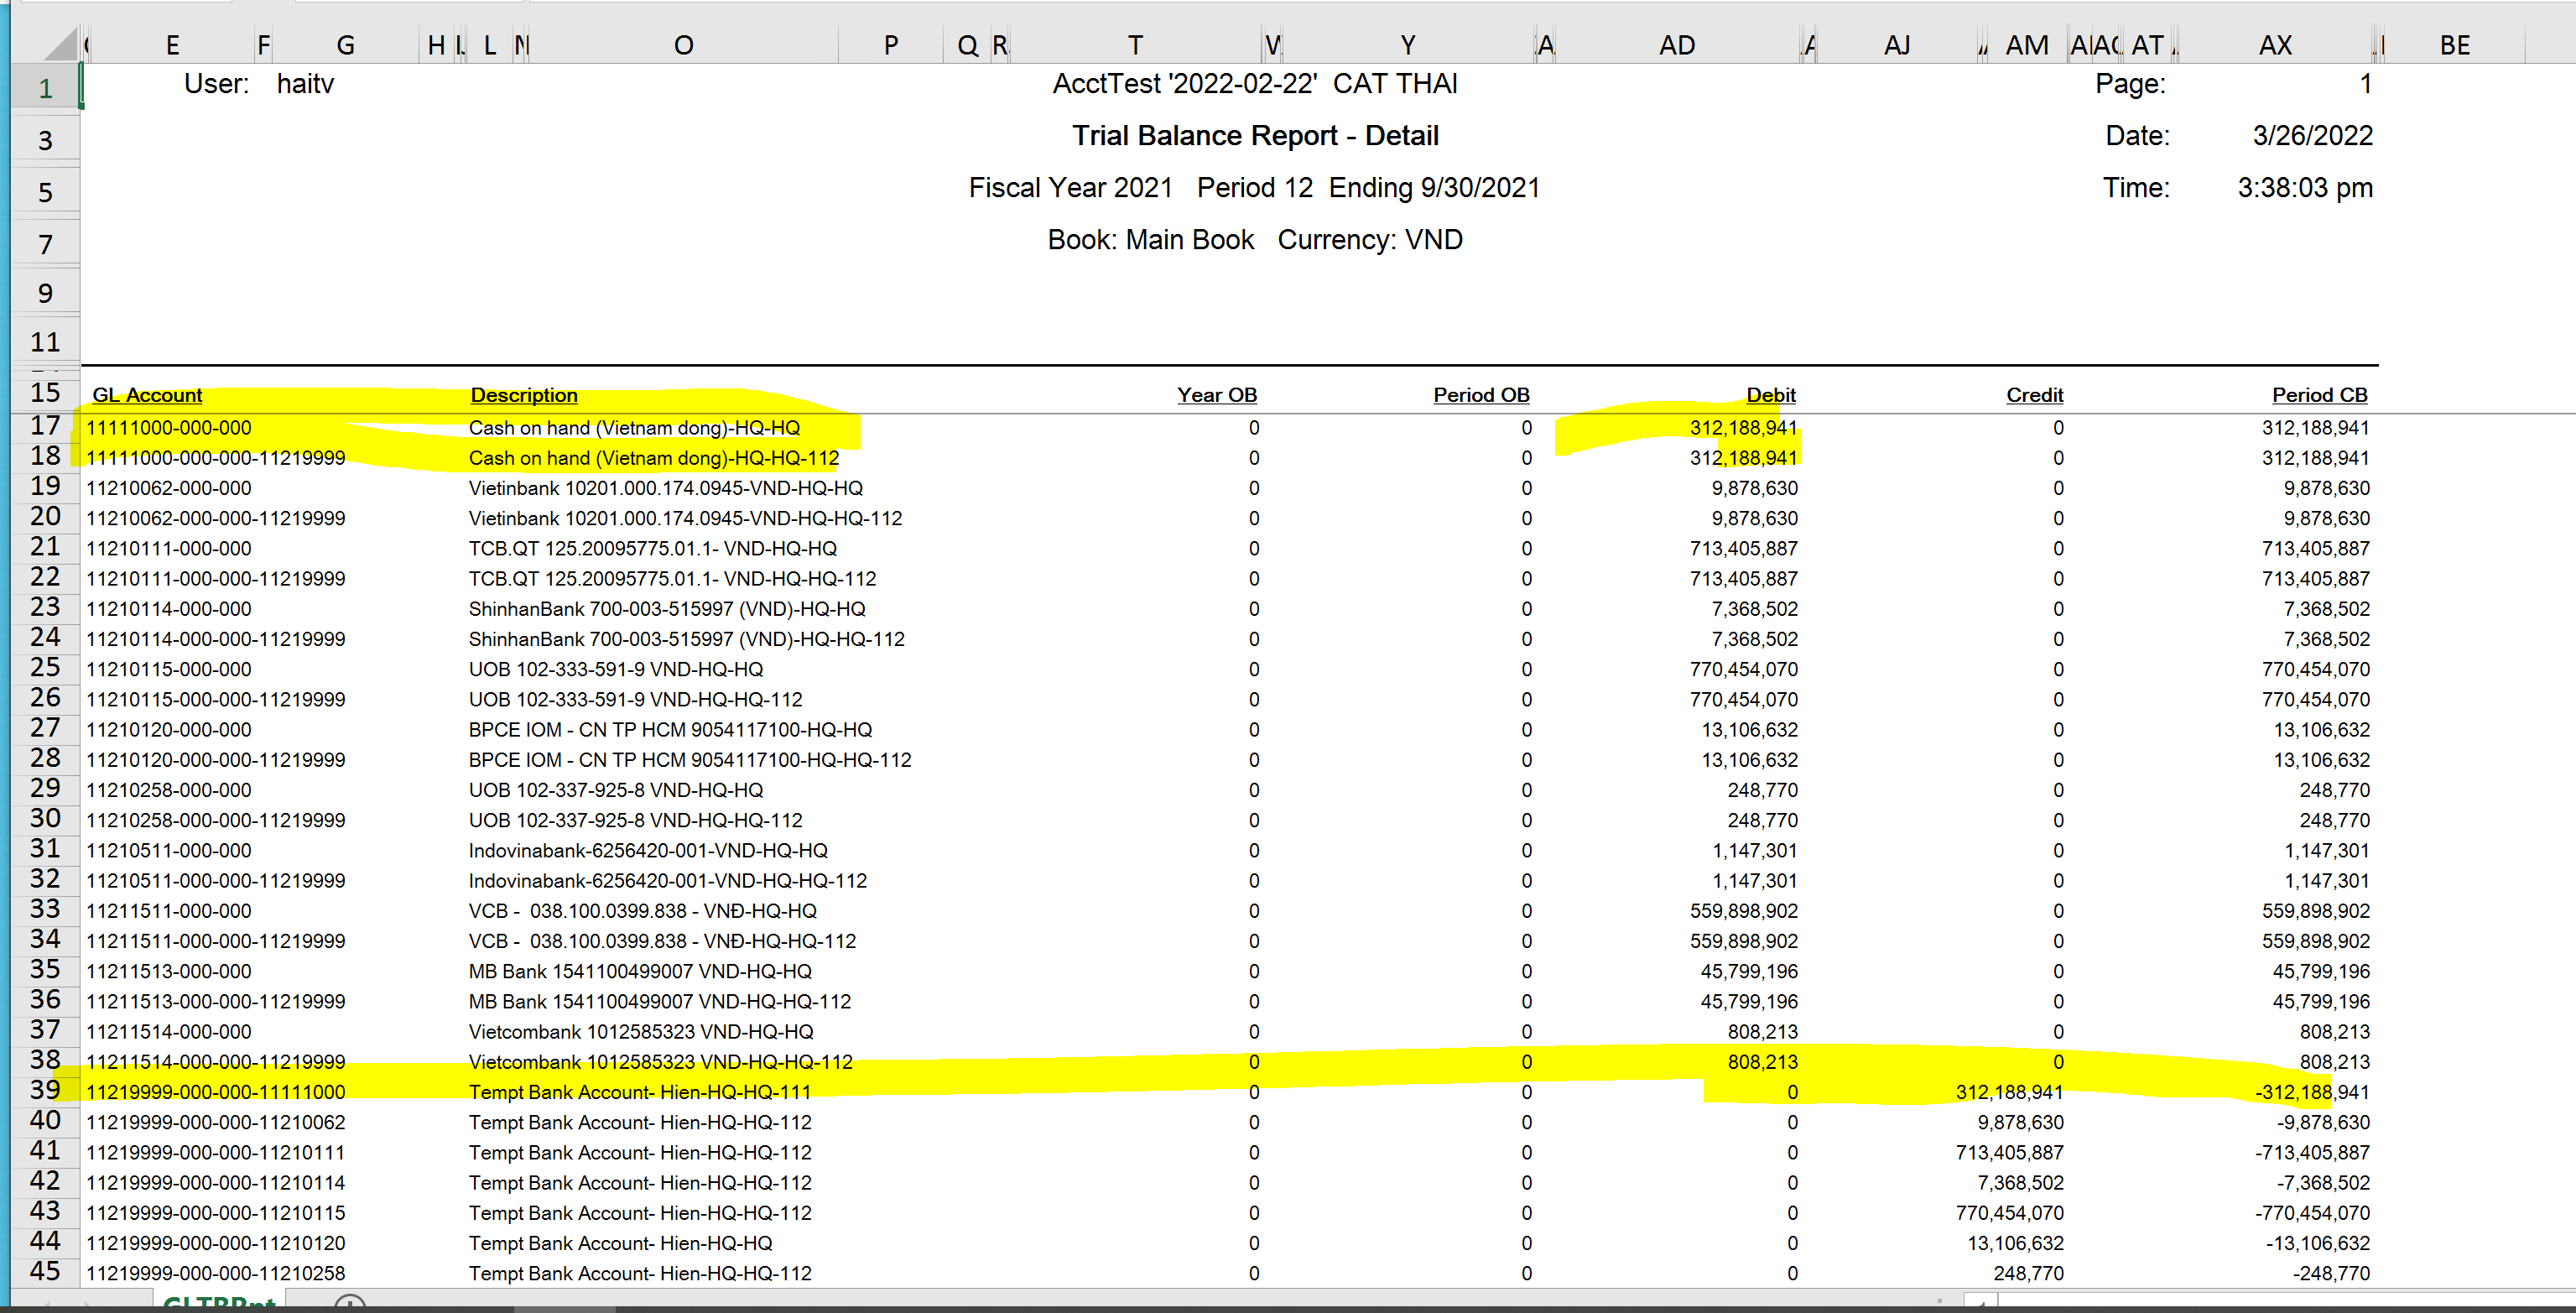The image size is (2576, 1313).
Task: Select account cell 11219999-000-000-11210258
Action: pos(216,1273)
